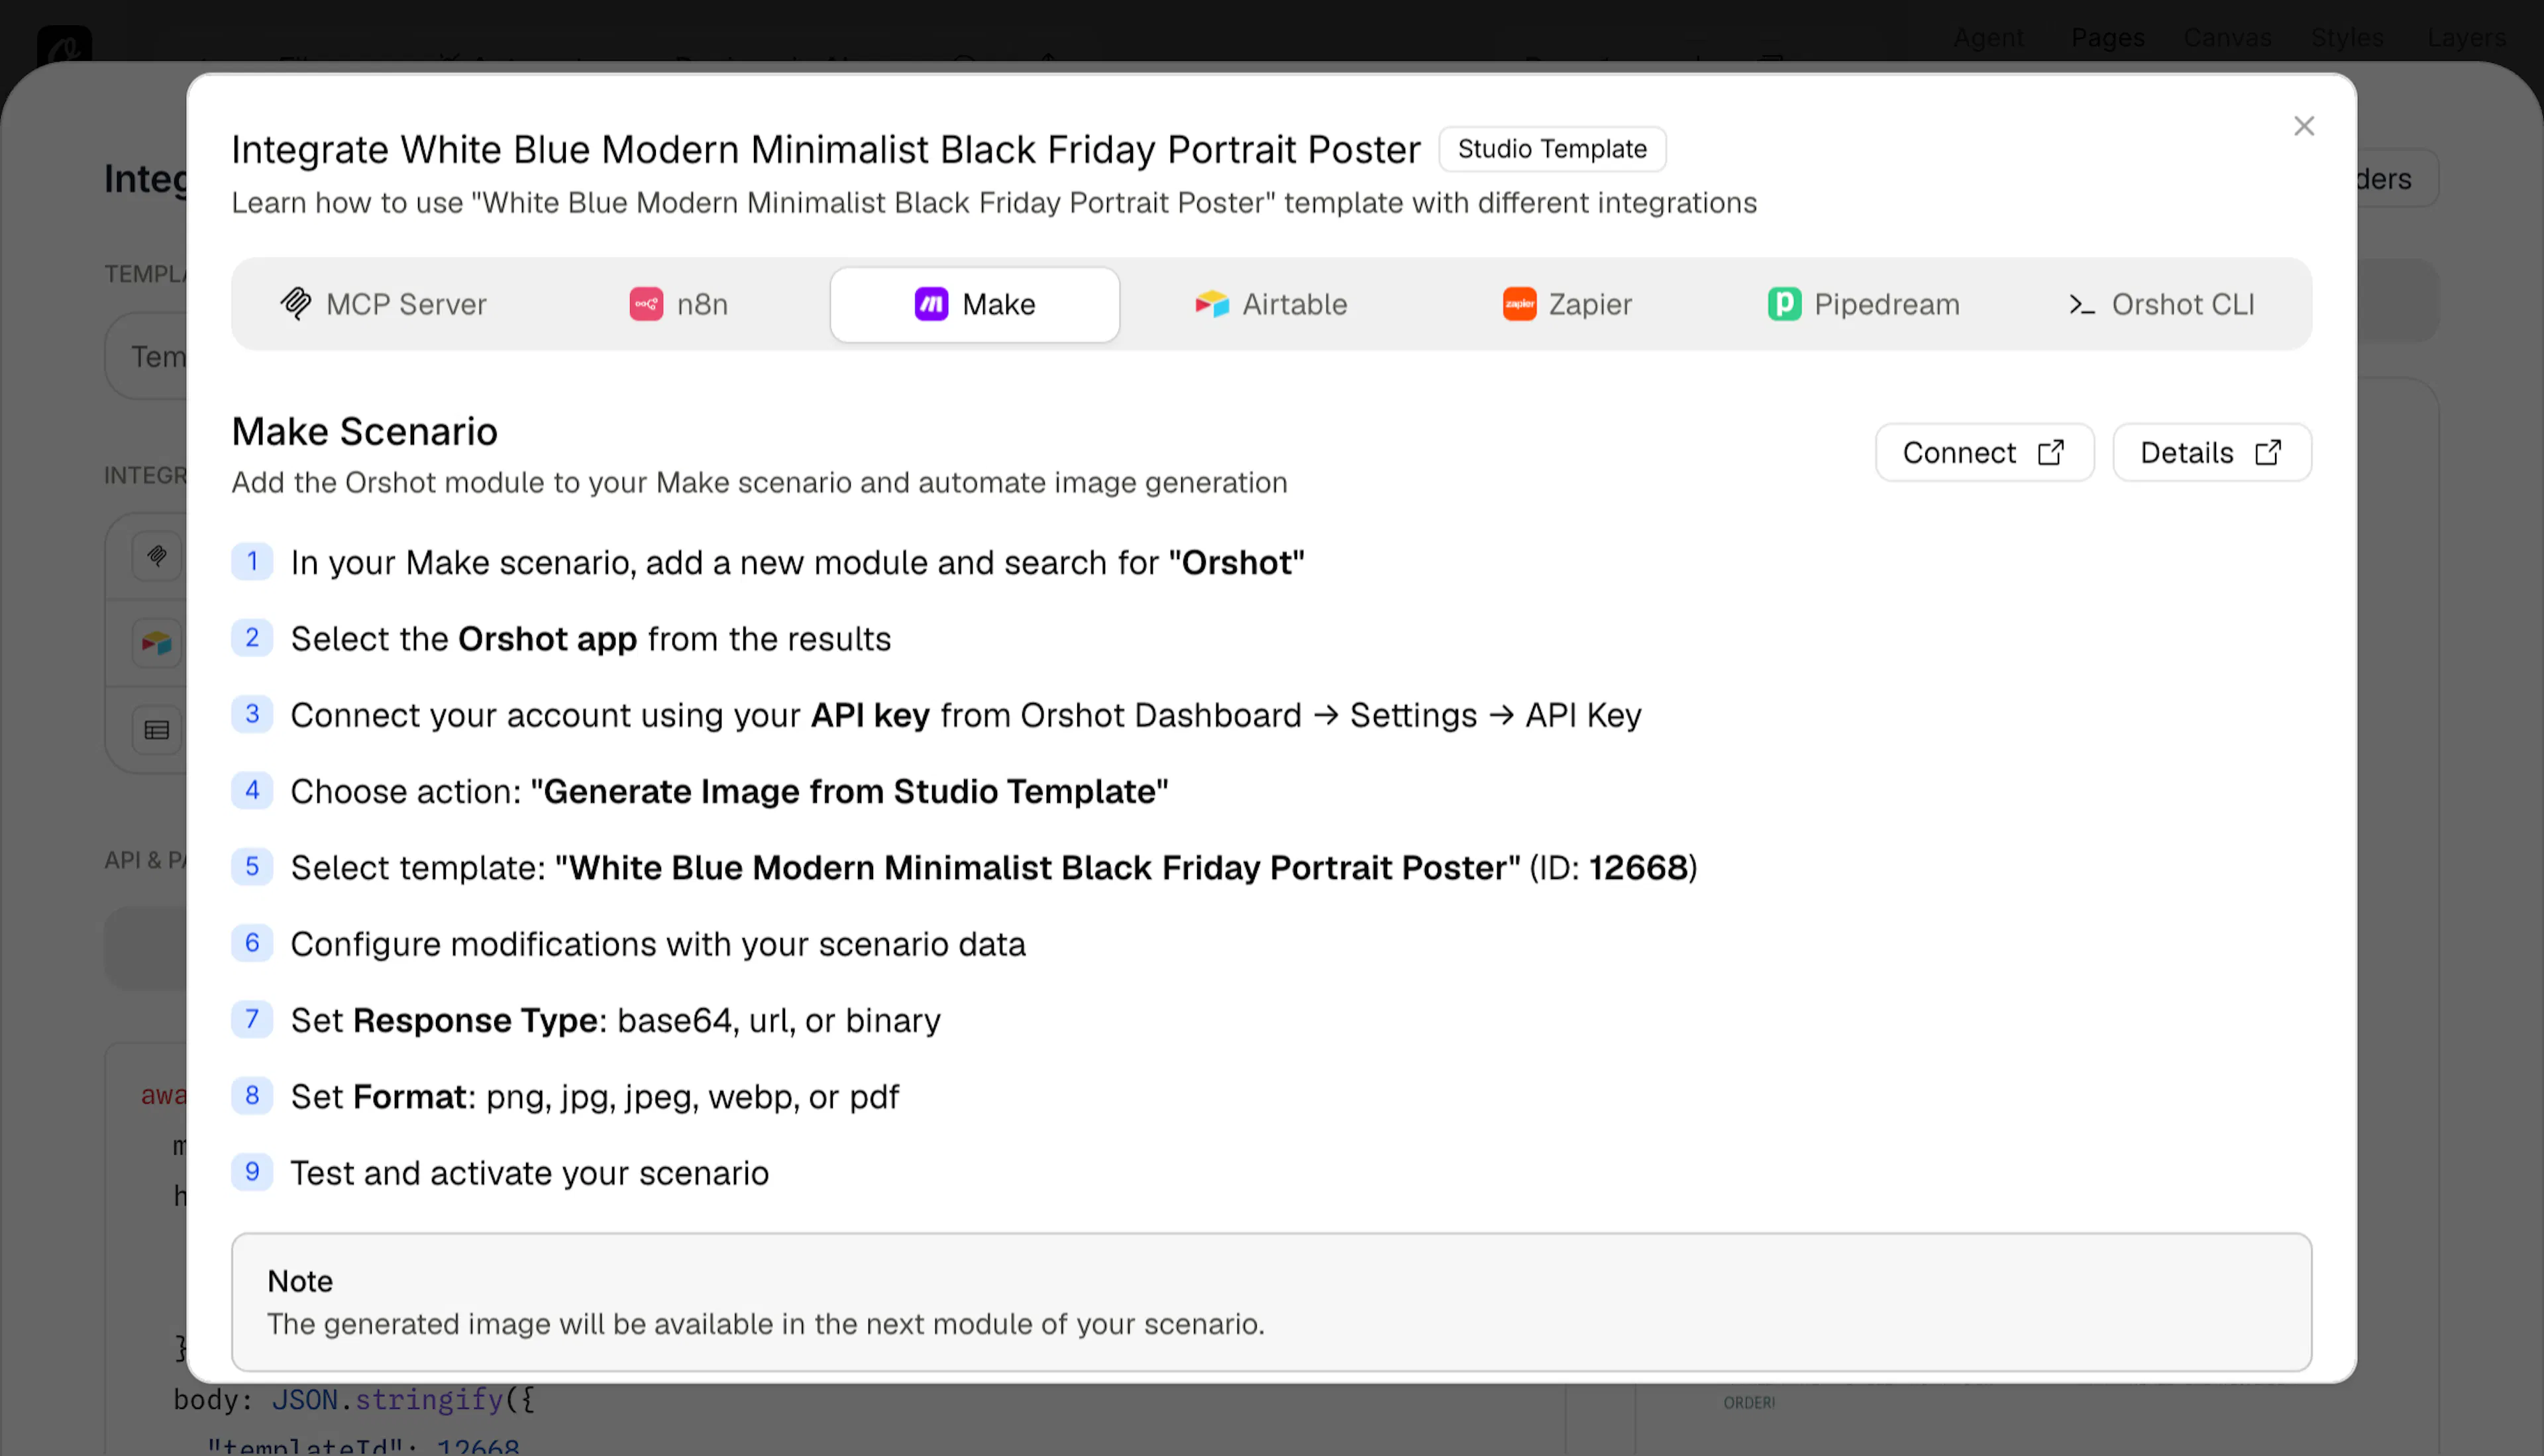The height and width of the screenshot is (1456, 2544).
Task: Click the purple Make logo icon
Action: pos(931,303)
